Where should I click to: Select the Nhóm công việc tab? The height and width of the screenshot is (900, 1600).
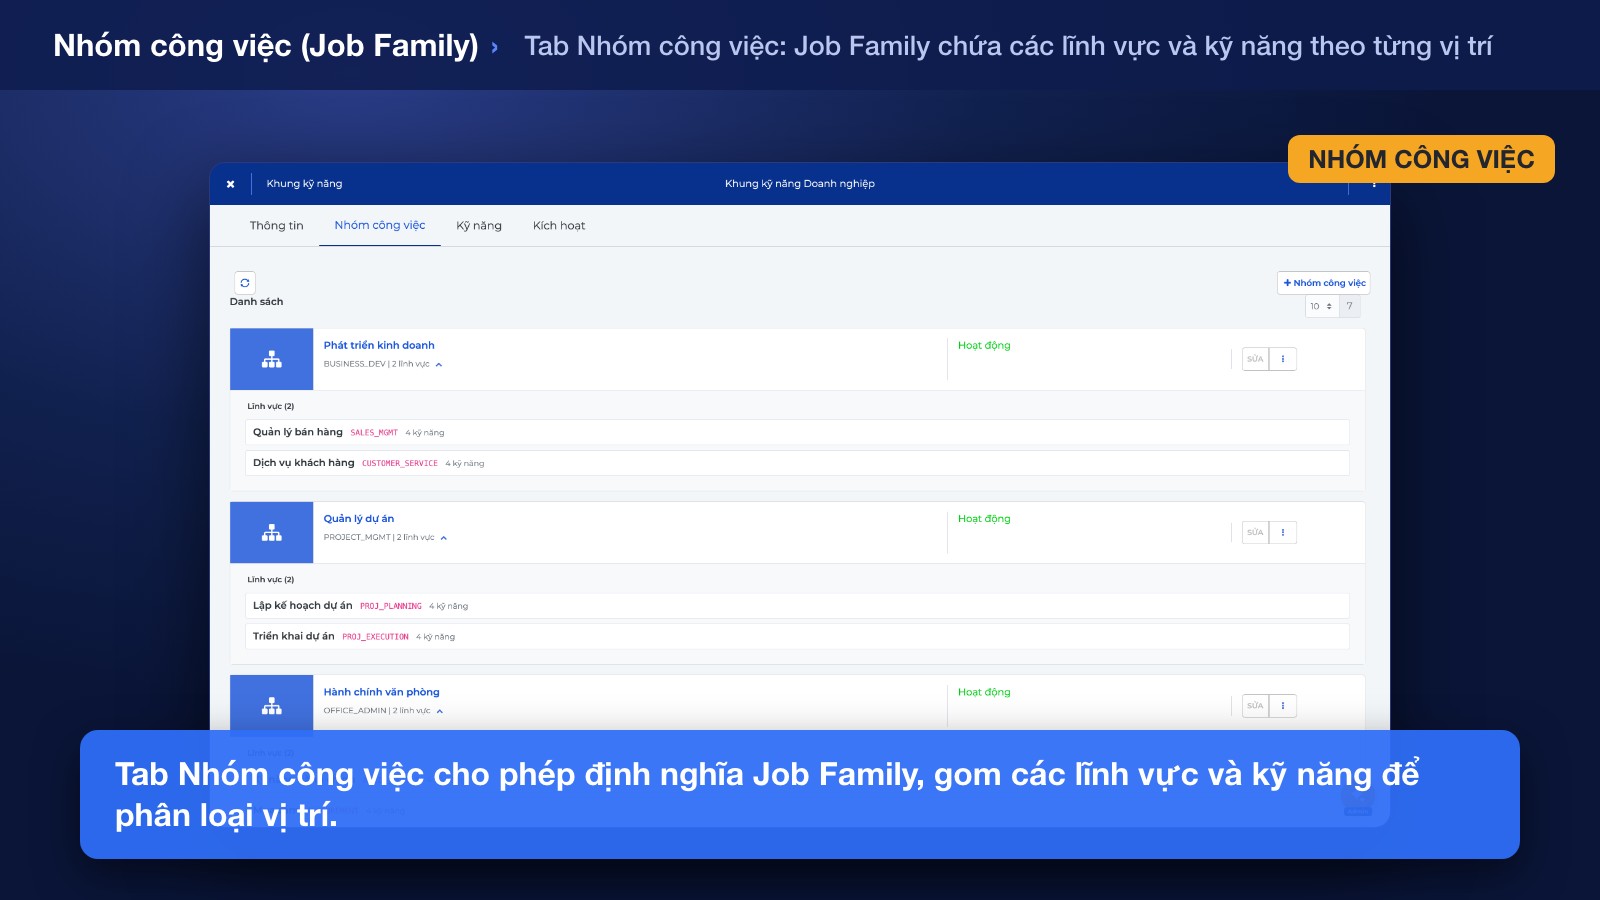tap(380, 226)
